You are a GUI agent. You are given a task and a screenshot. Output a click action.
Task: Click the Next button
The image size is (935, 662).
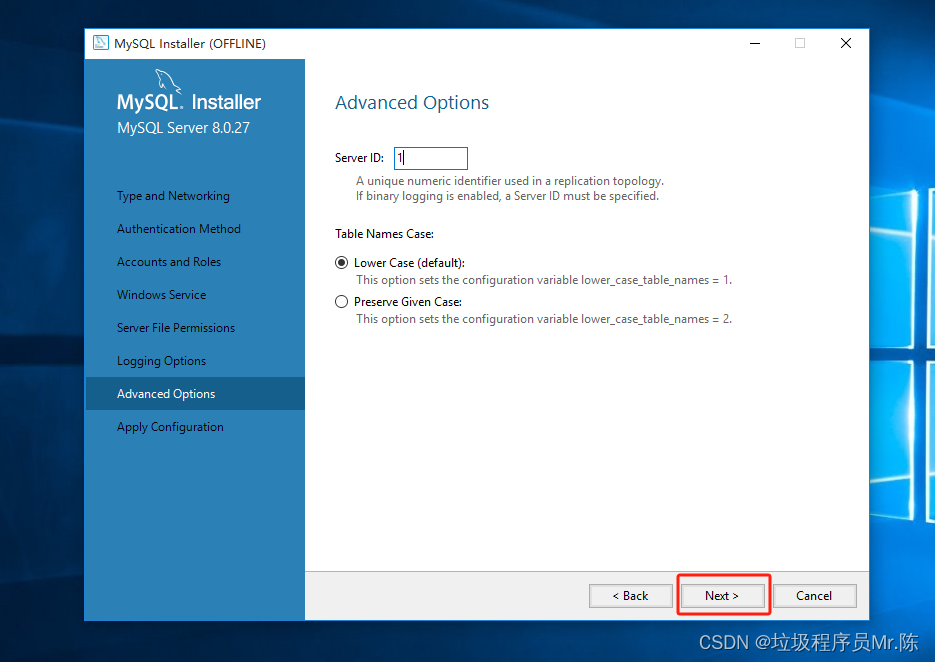pyautogui.click(x=722, y=596)
